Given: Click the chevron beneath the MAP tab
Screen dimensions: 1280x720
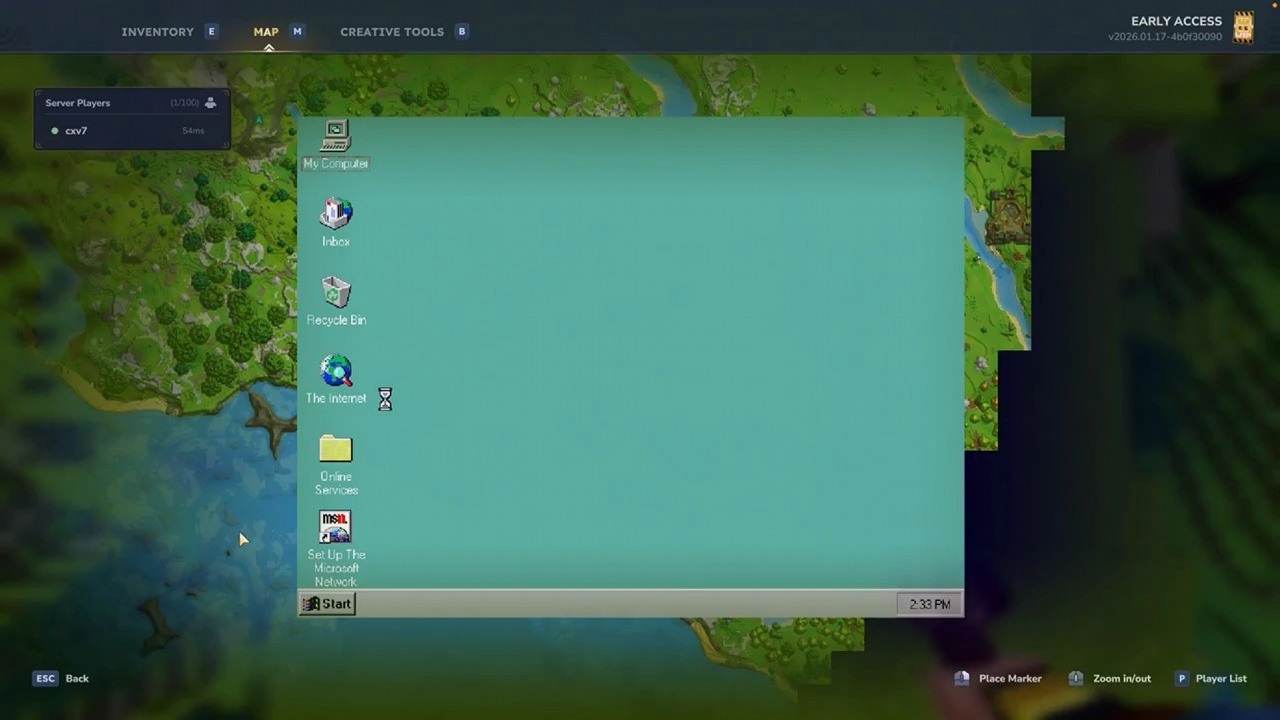Looking at the screenshot, I should coord(269,47).
